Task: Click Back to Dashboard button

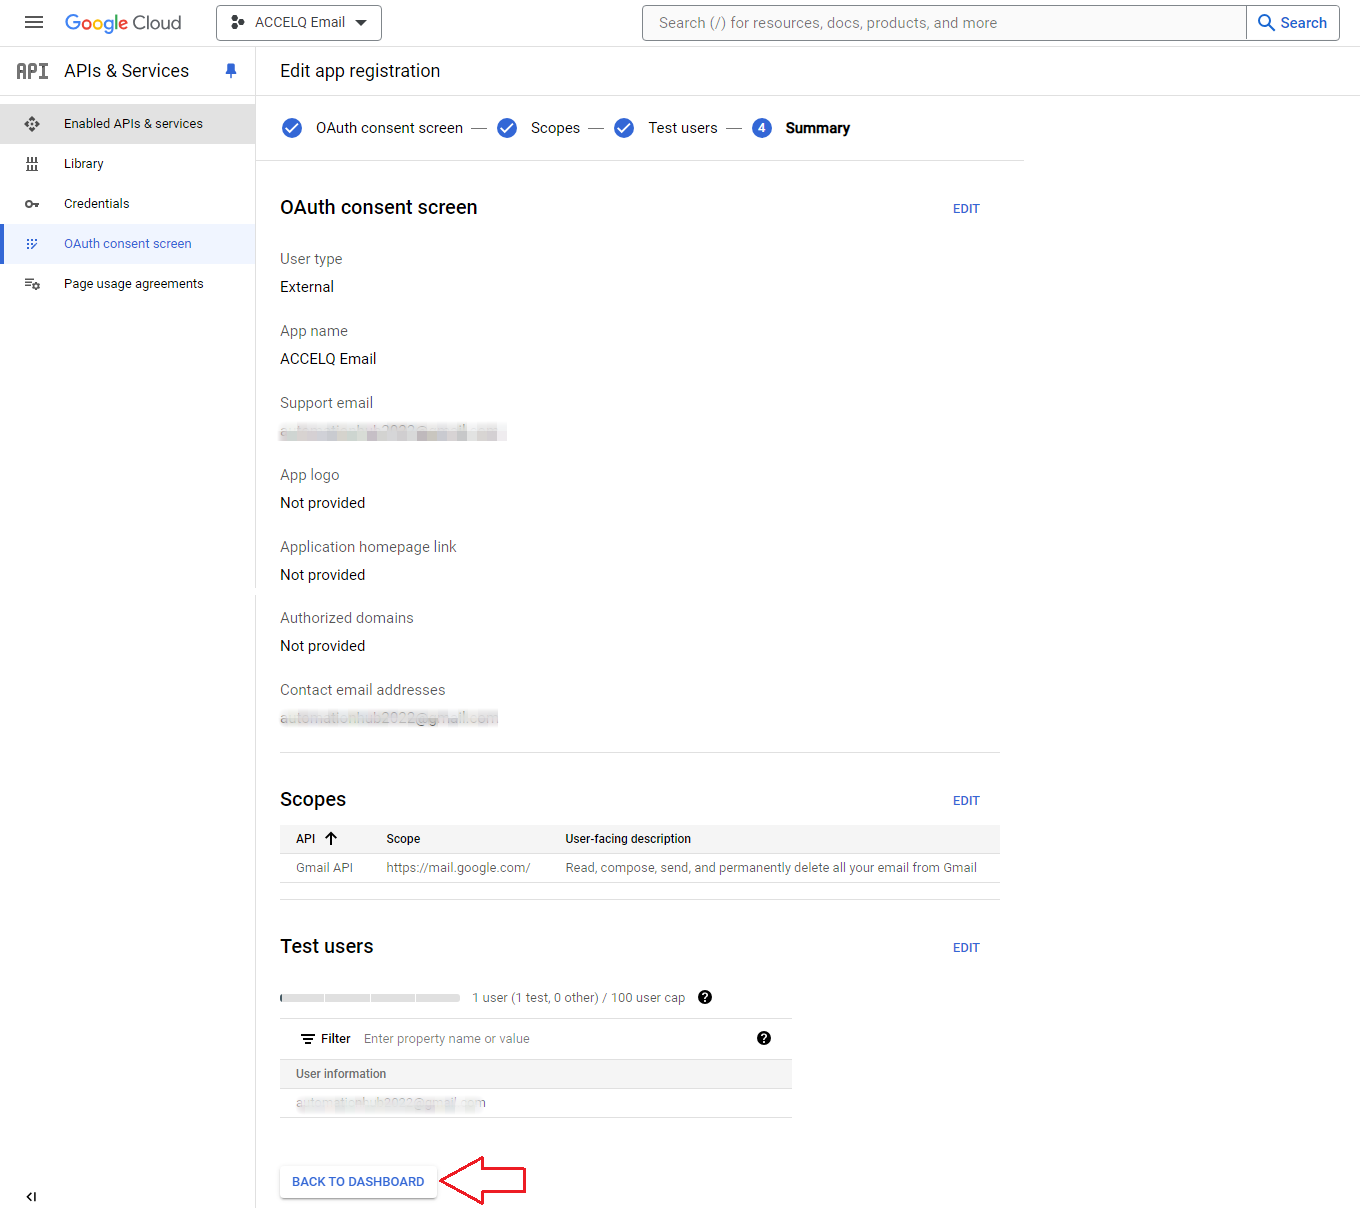Action: (x=358, y=1182)
